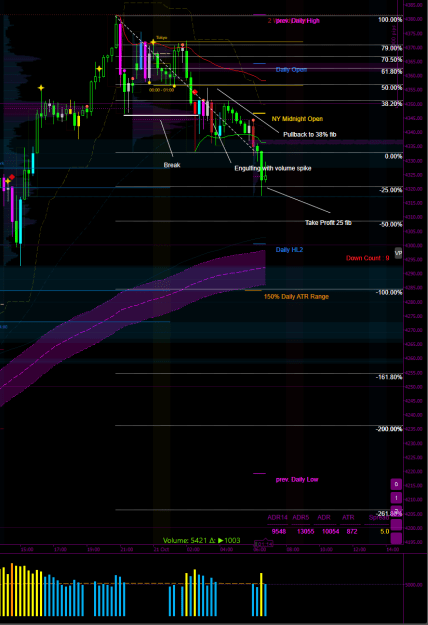Click the 'NY Midnight Open' level label
This screenshot has width=428, height=625.
click(297, 119)
